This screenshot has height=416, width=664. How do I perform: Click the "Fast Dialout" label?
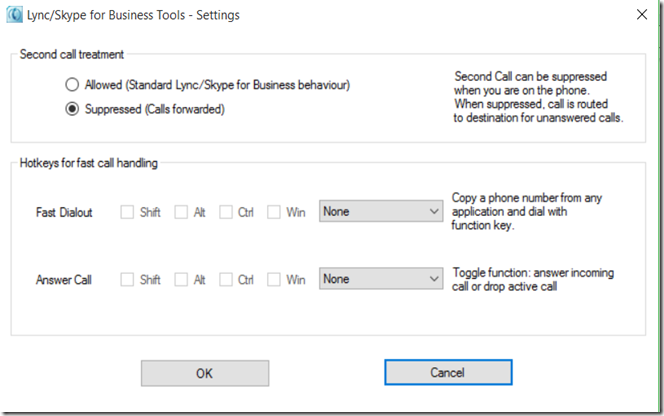tap(64, 212)
